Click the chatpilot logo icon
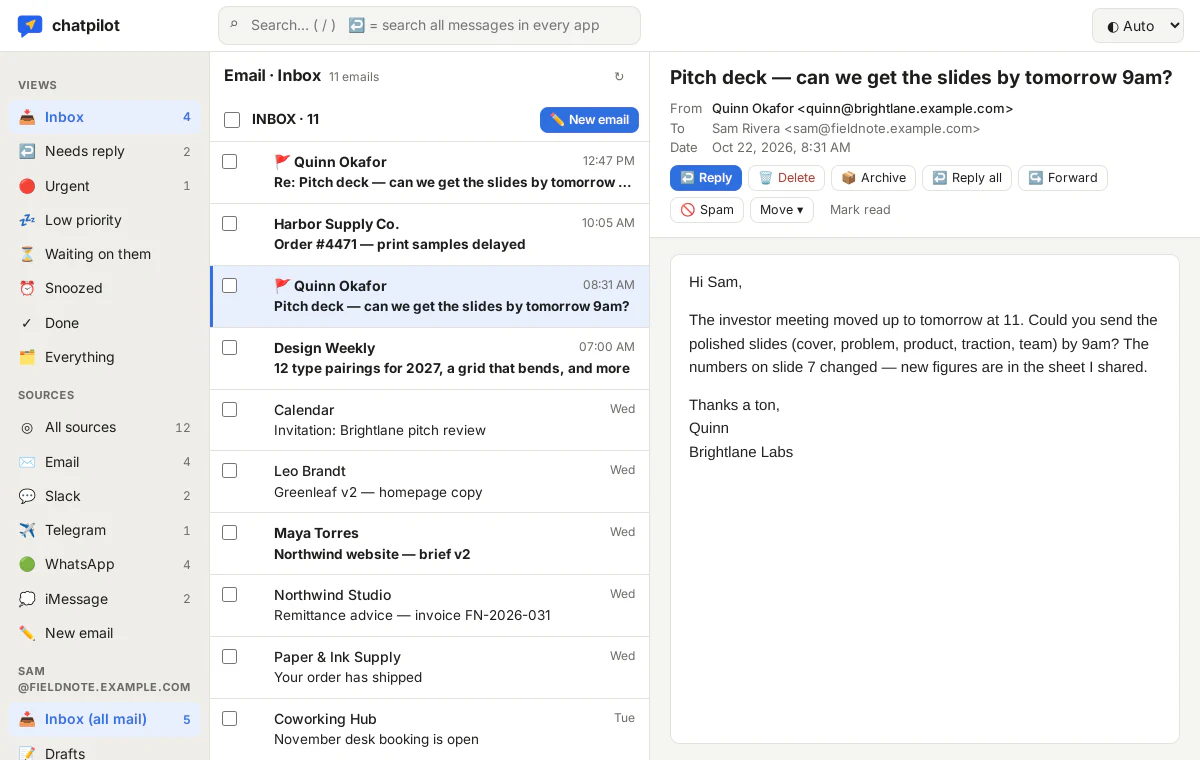The width and height of the screenshot is (1200, 760). (30, 26)
